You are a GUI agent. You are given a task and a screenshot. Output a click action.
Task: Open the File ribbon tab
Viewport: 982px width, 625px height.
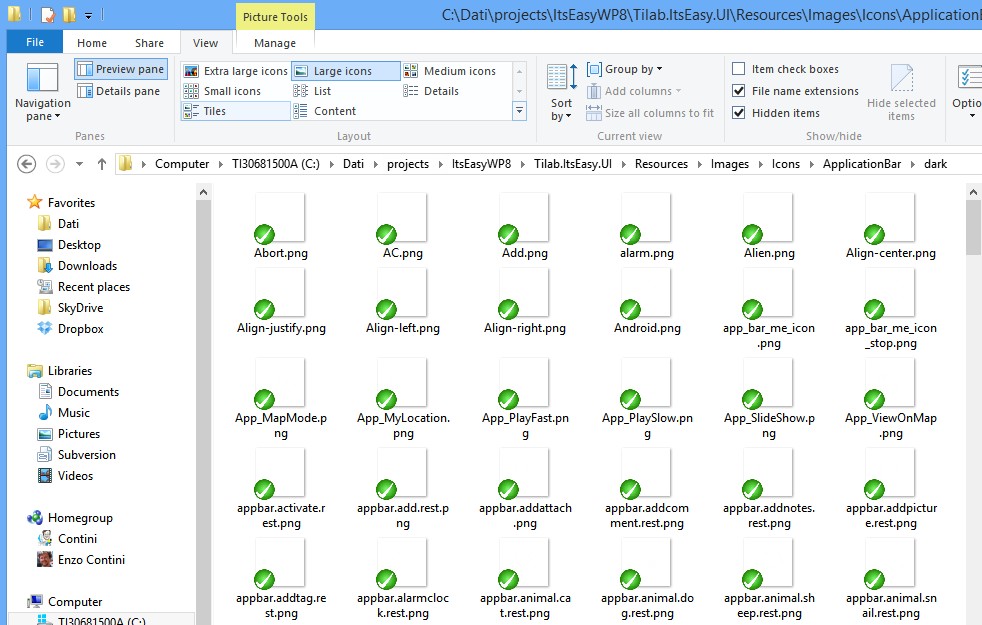[34, 43]
